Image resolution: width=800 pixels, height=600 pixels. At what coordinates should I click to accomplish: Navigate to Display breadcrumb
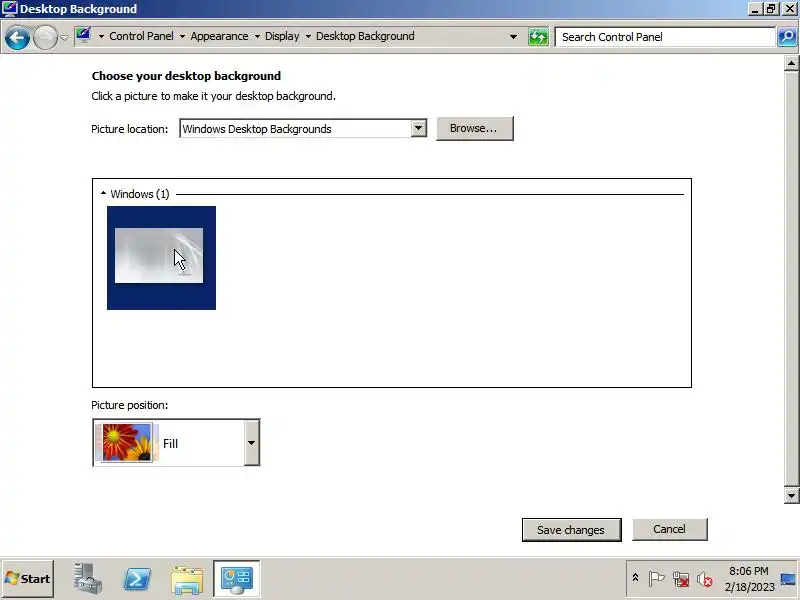(282, 36)
